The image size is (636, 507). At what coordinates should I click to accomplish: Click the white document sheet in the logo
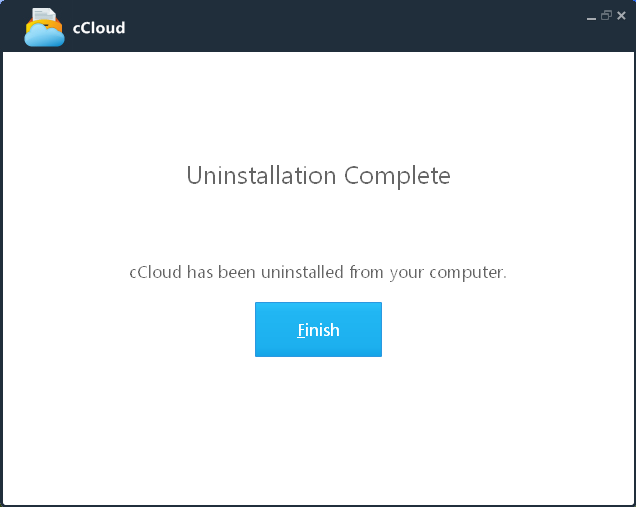tap(44, 15)
